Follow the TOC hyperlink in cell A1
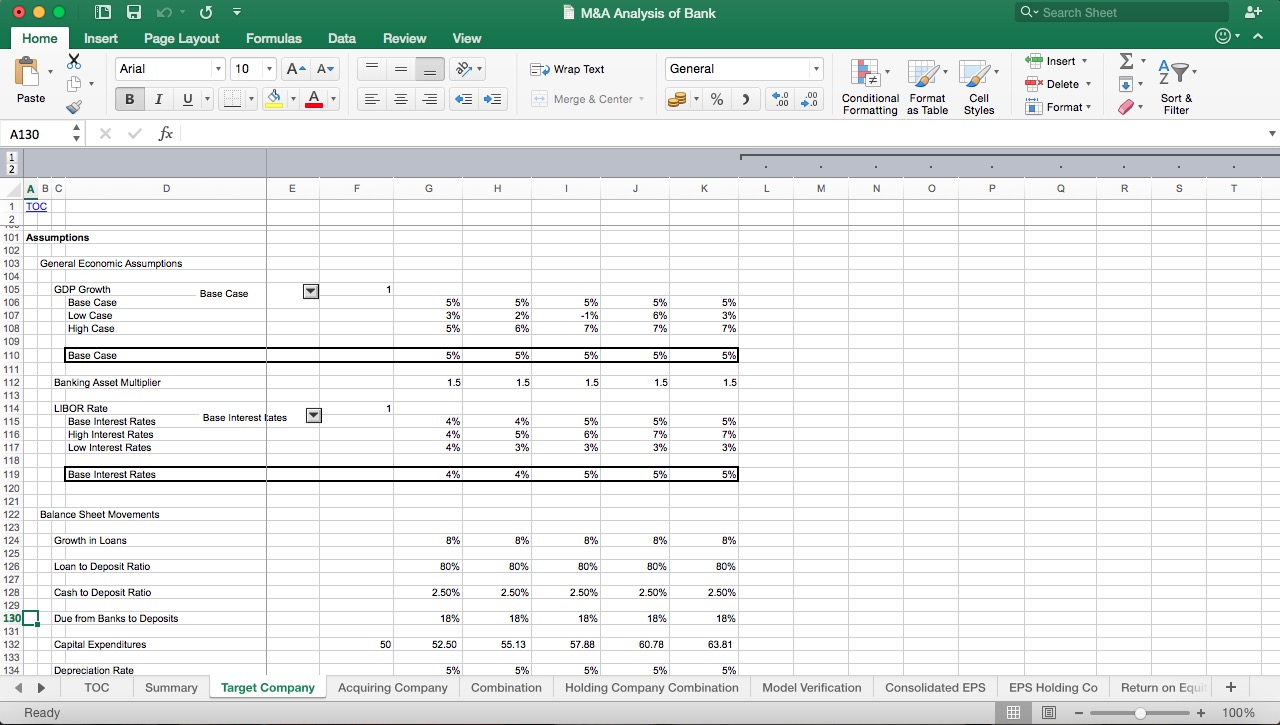Screen dimensions: 1280x725 click(x=36, y=206)
